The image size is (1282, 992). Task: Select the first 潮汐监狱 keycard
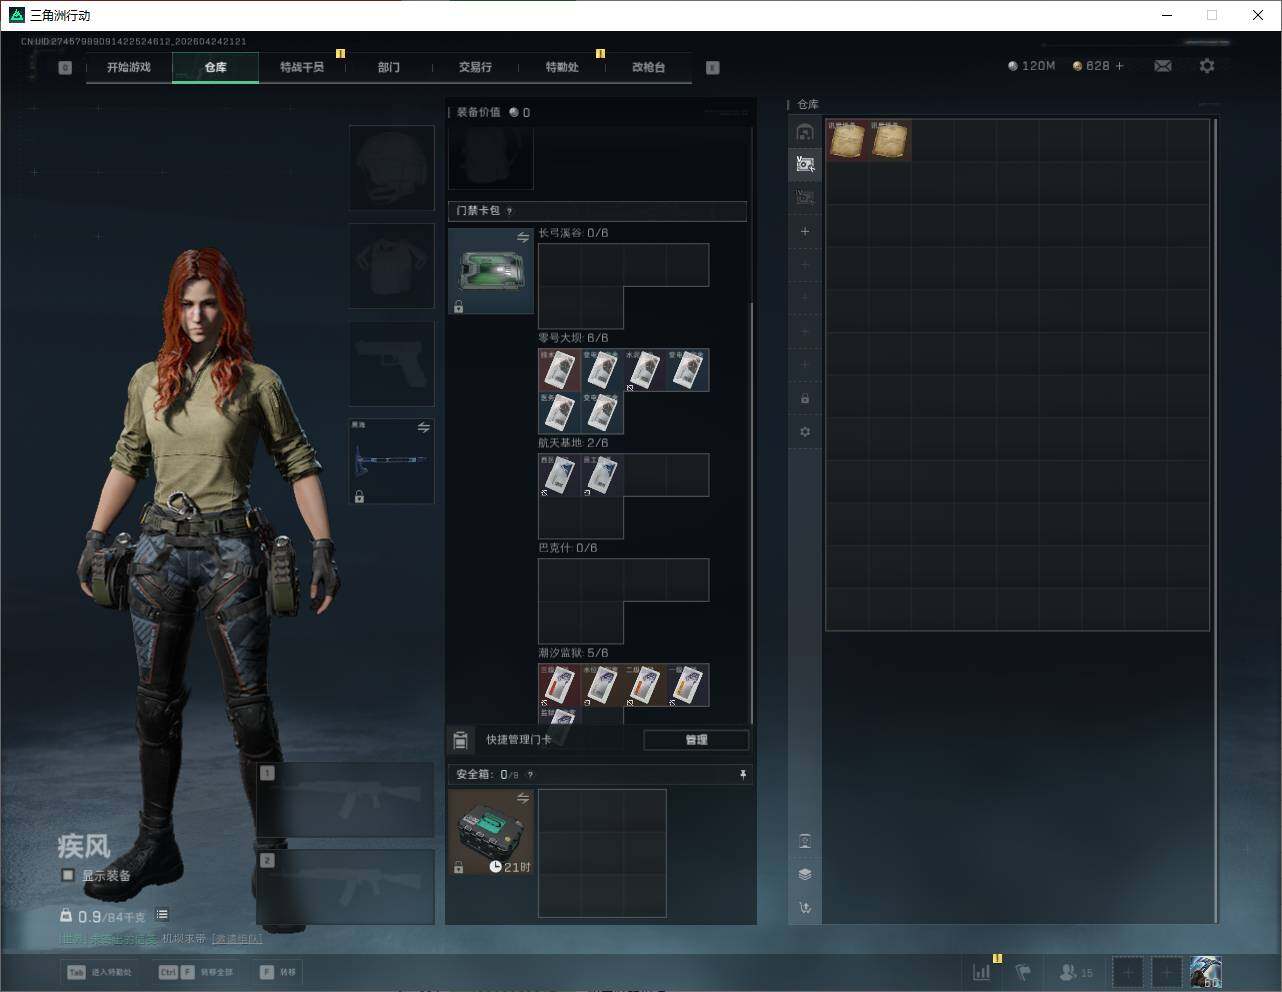point(560,685)
